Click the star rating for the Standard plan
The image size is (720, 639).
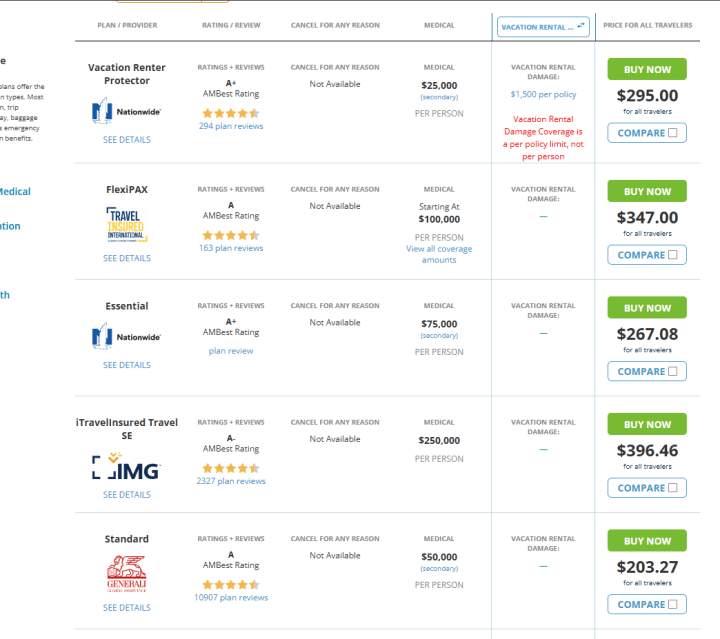(x=231, y=584)
